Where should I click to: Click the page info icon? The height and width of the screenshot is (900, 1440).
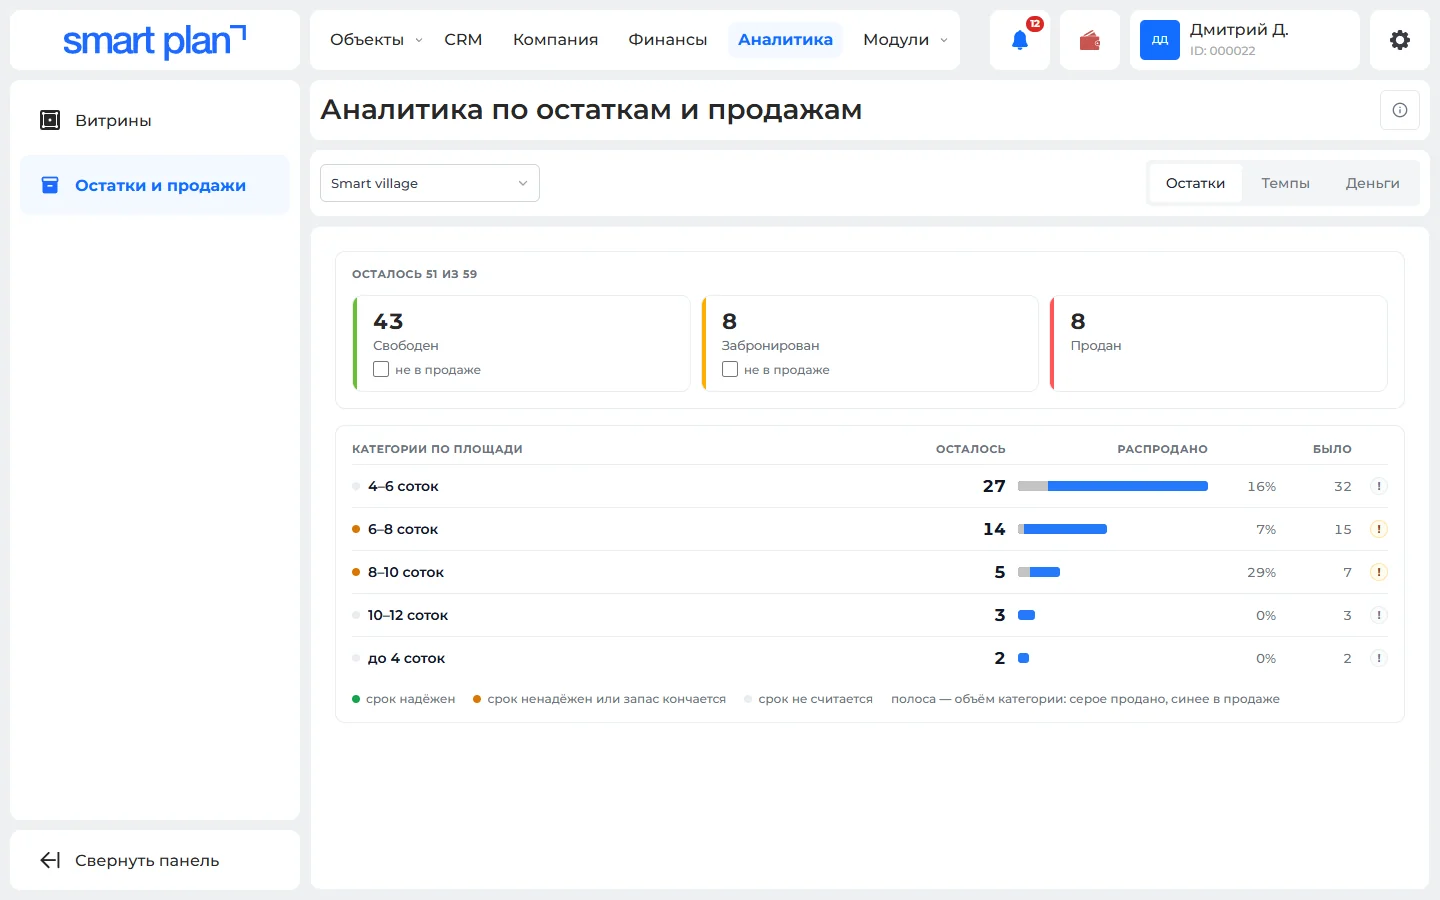coord(1400,110)
